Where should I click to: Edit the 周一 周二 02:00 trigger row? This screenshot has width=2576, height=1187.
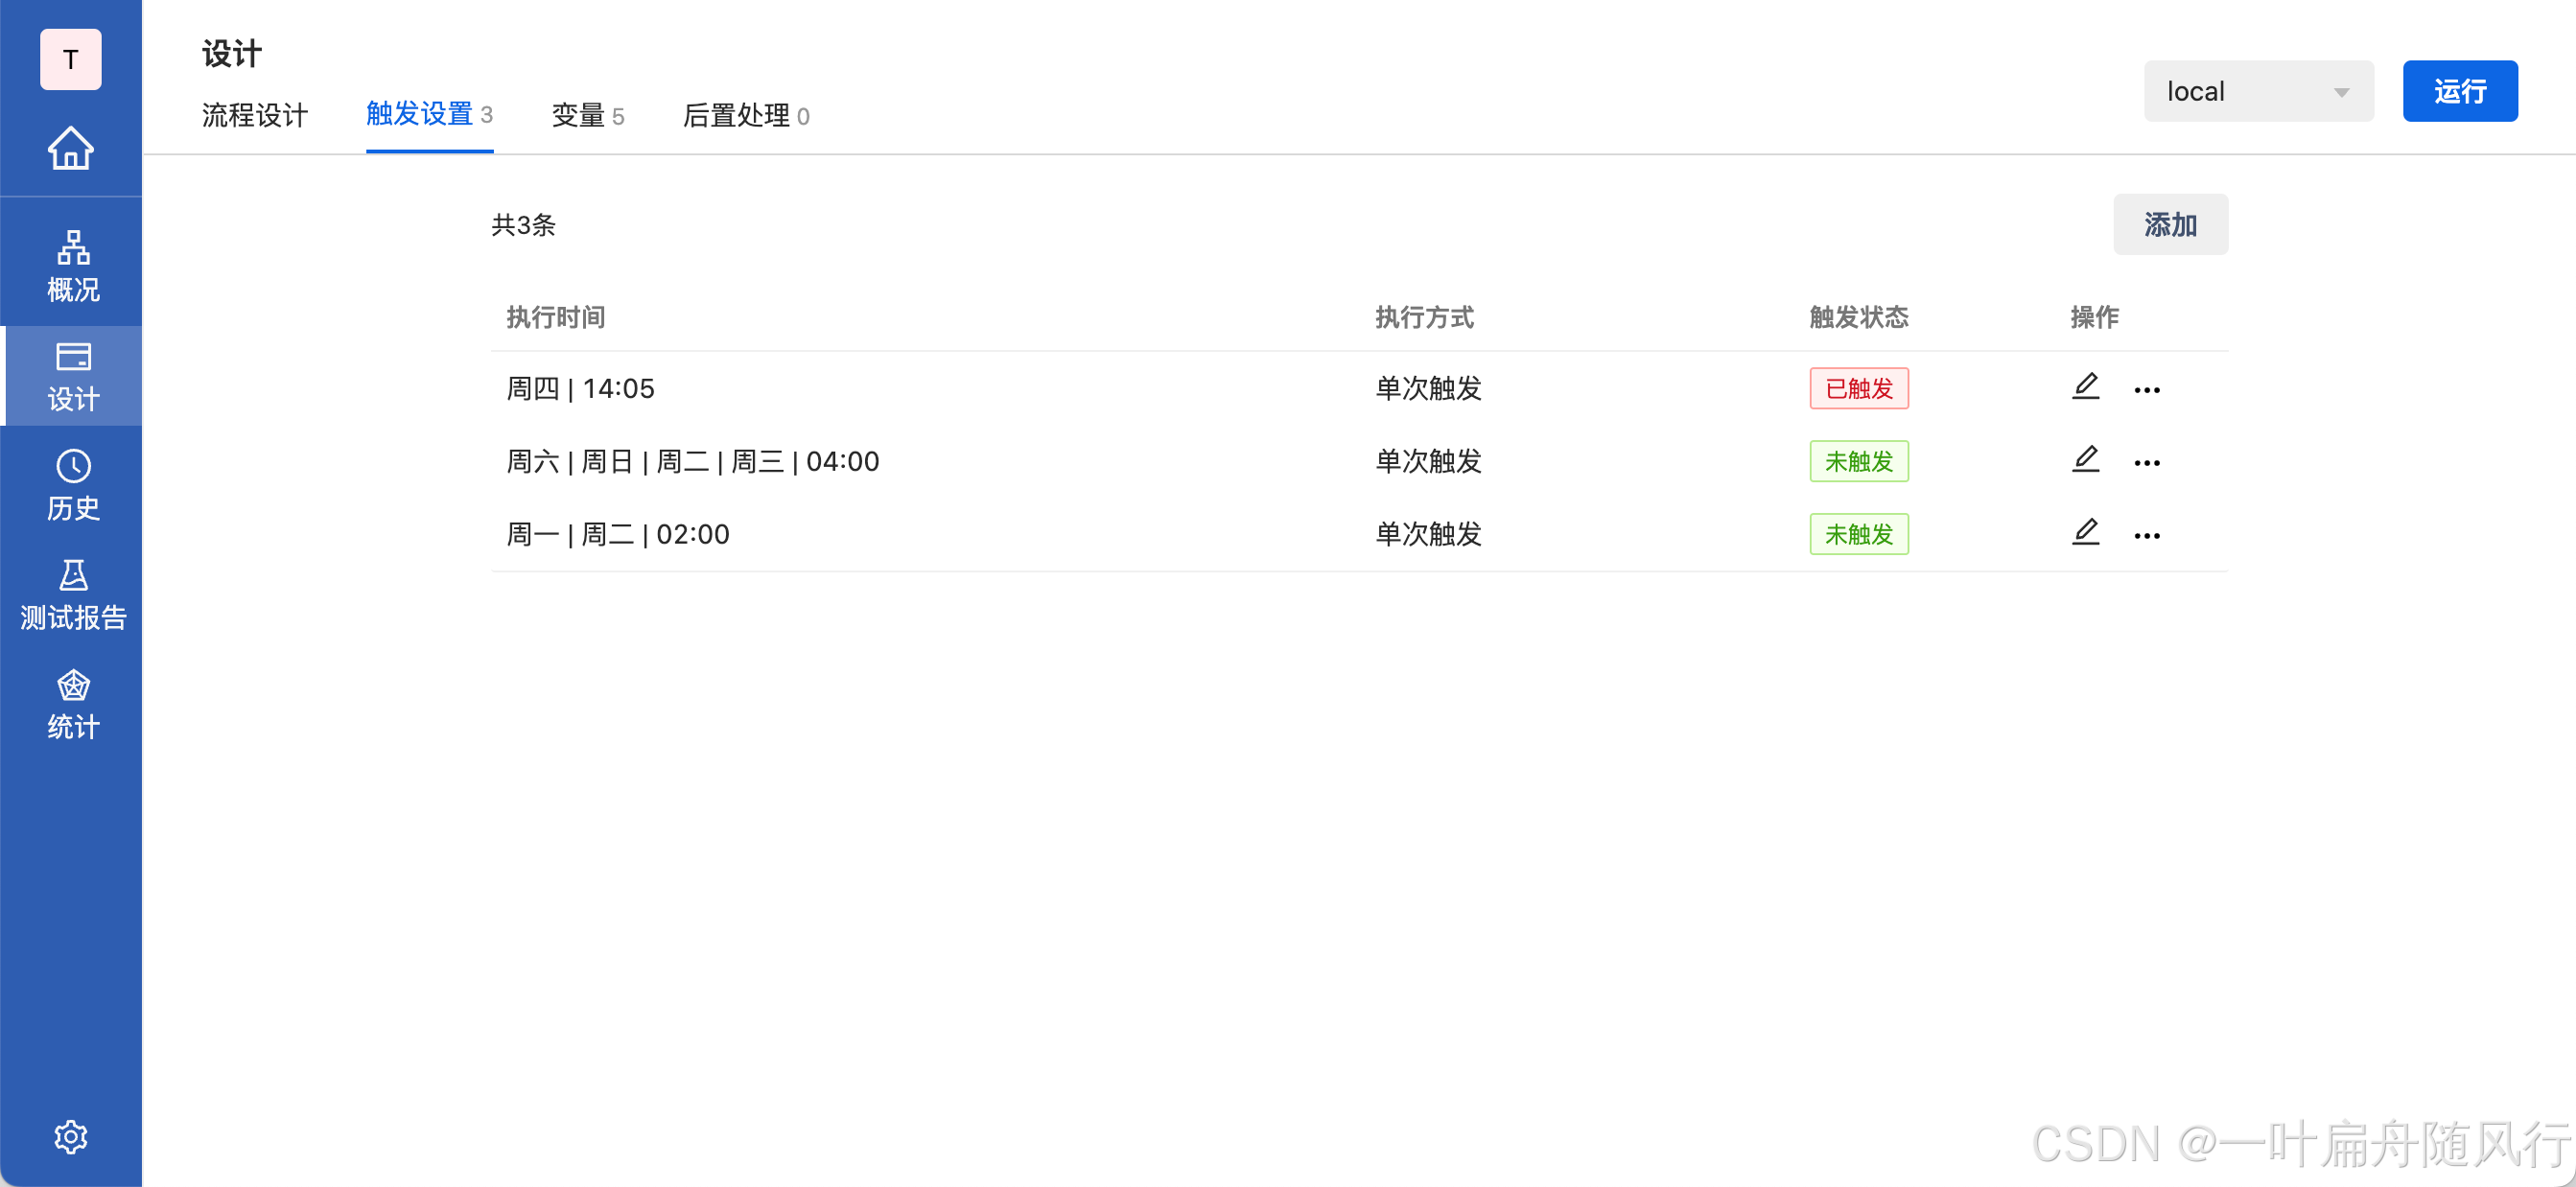pos(2085,533)
